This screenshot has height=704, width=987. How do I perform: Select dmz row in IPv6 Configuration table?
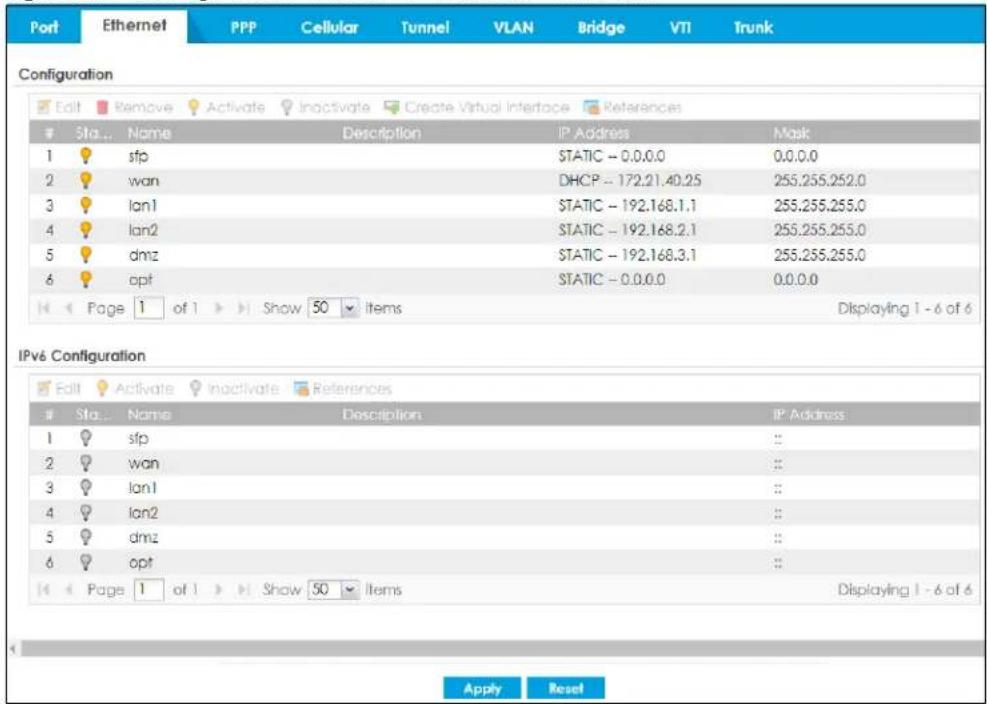(x=505, y=537)
